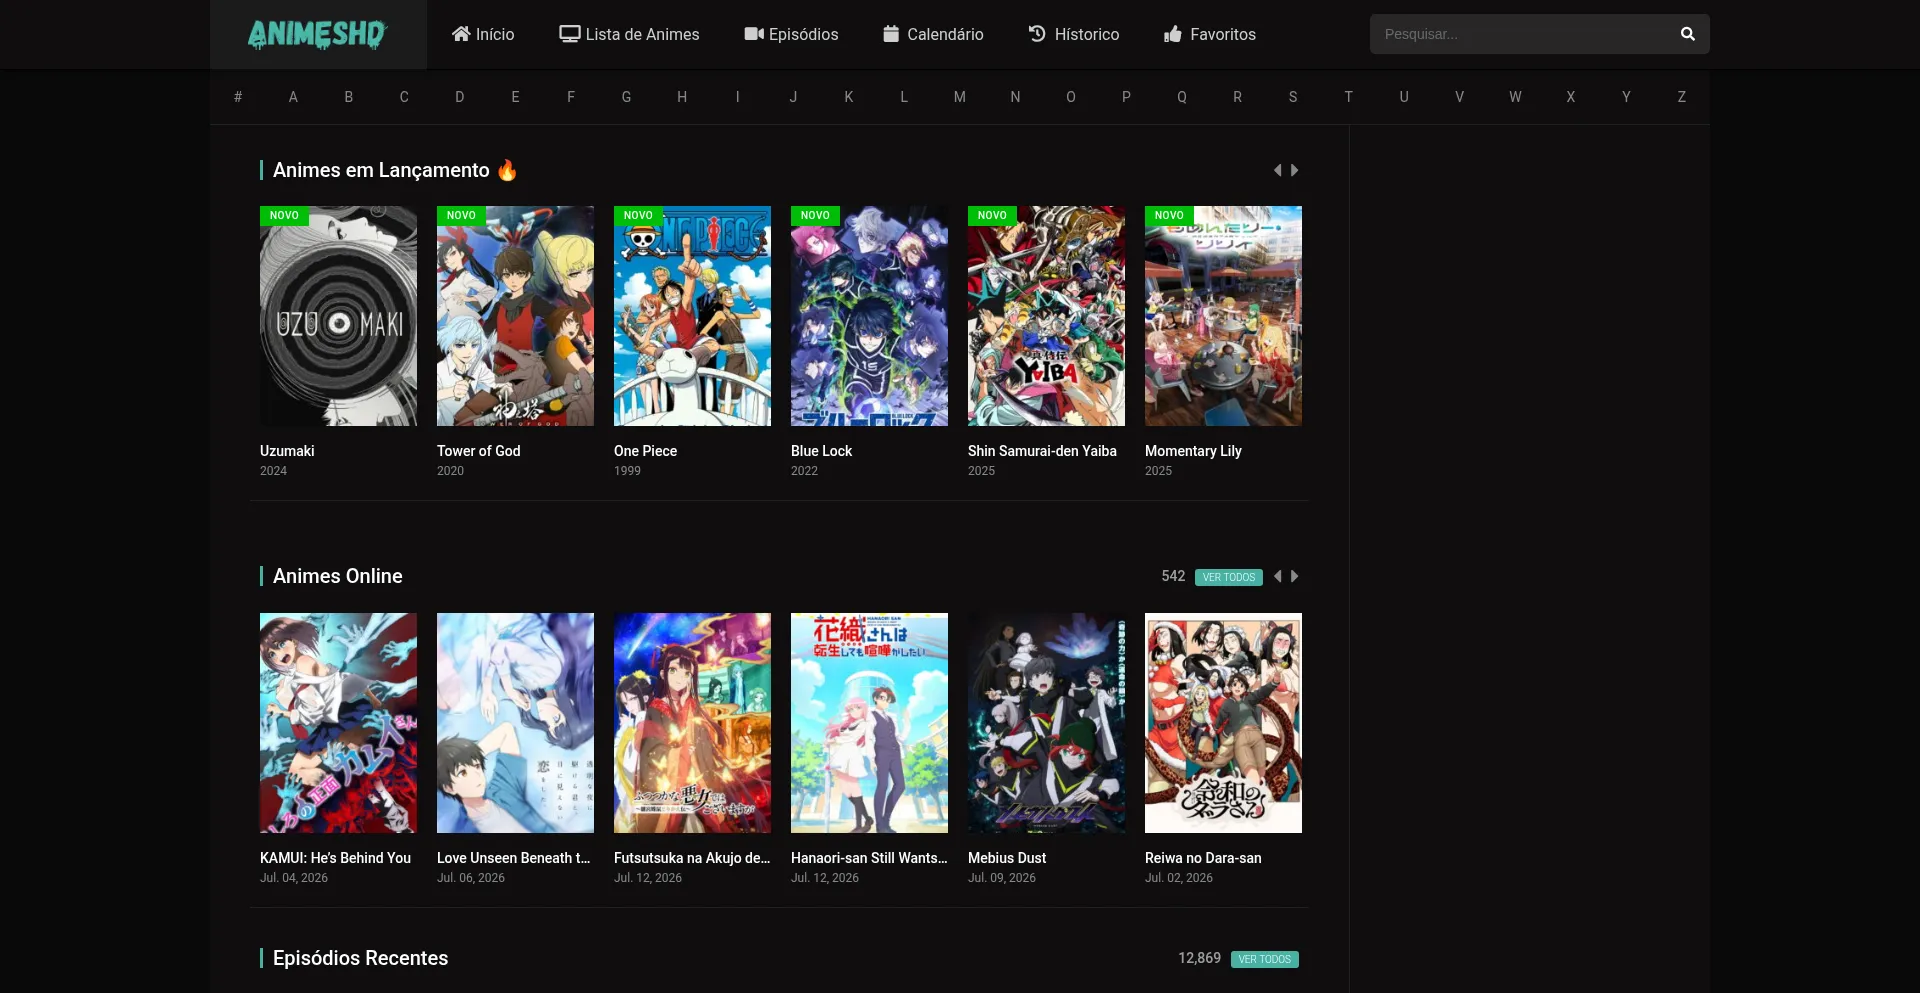Filter animes by letter T
Image resolution: width=1920 pixels, height=993 pixels.
click(x=1348, y=97)
